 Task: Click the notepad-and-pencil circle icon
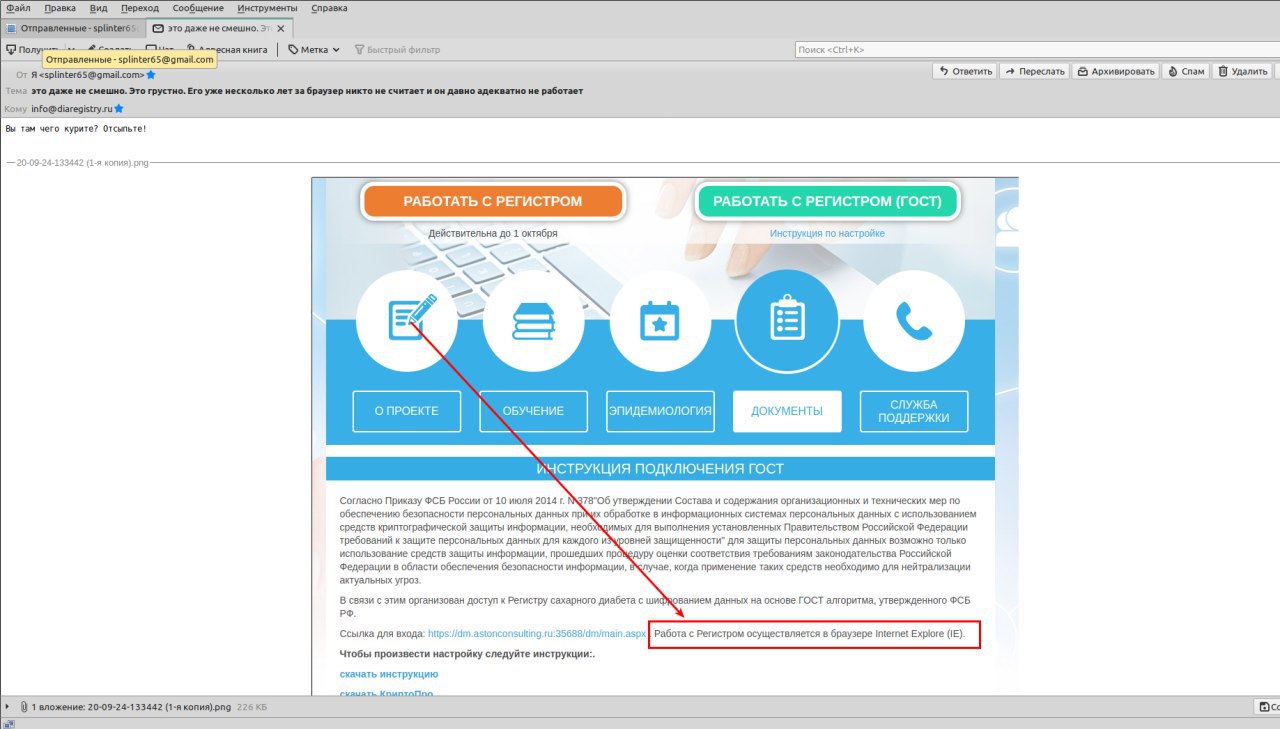coord(407,320)
